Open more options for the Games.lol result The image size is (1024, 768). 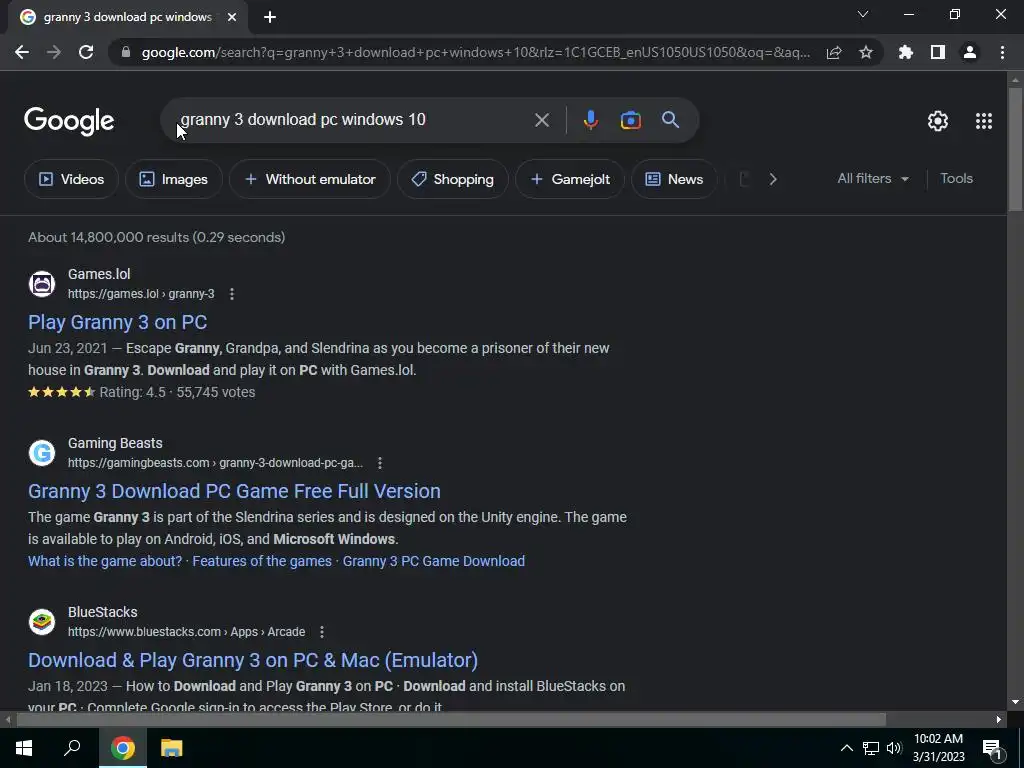232,294
